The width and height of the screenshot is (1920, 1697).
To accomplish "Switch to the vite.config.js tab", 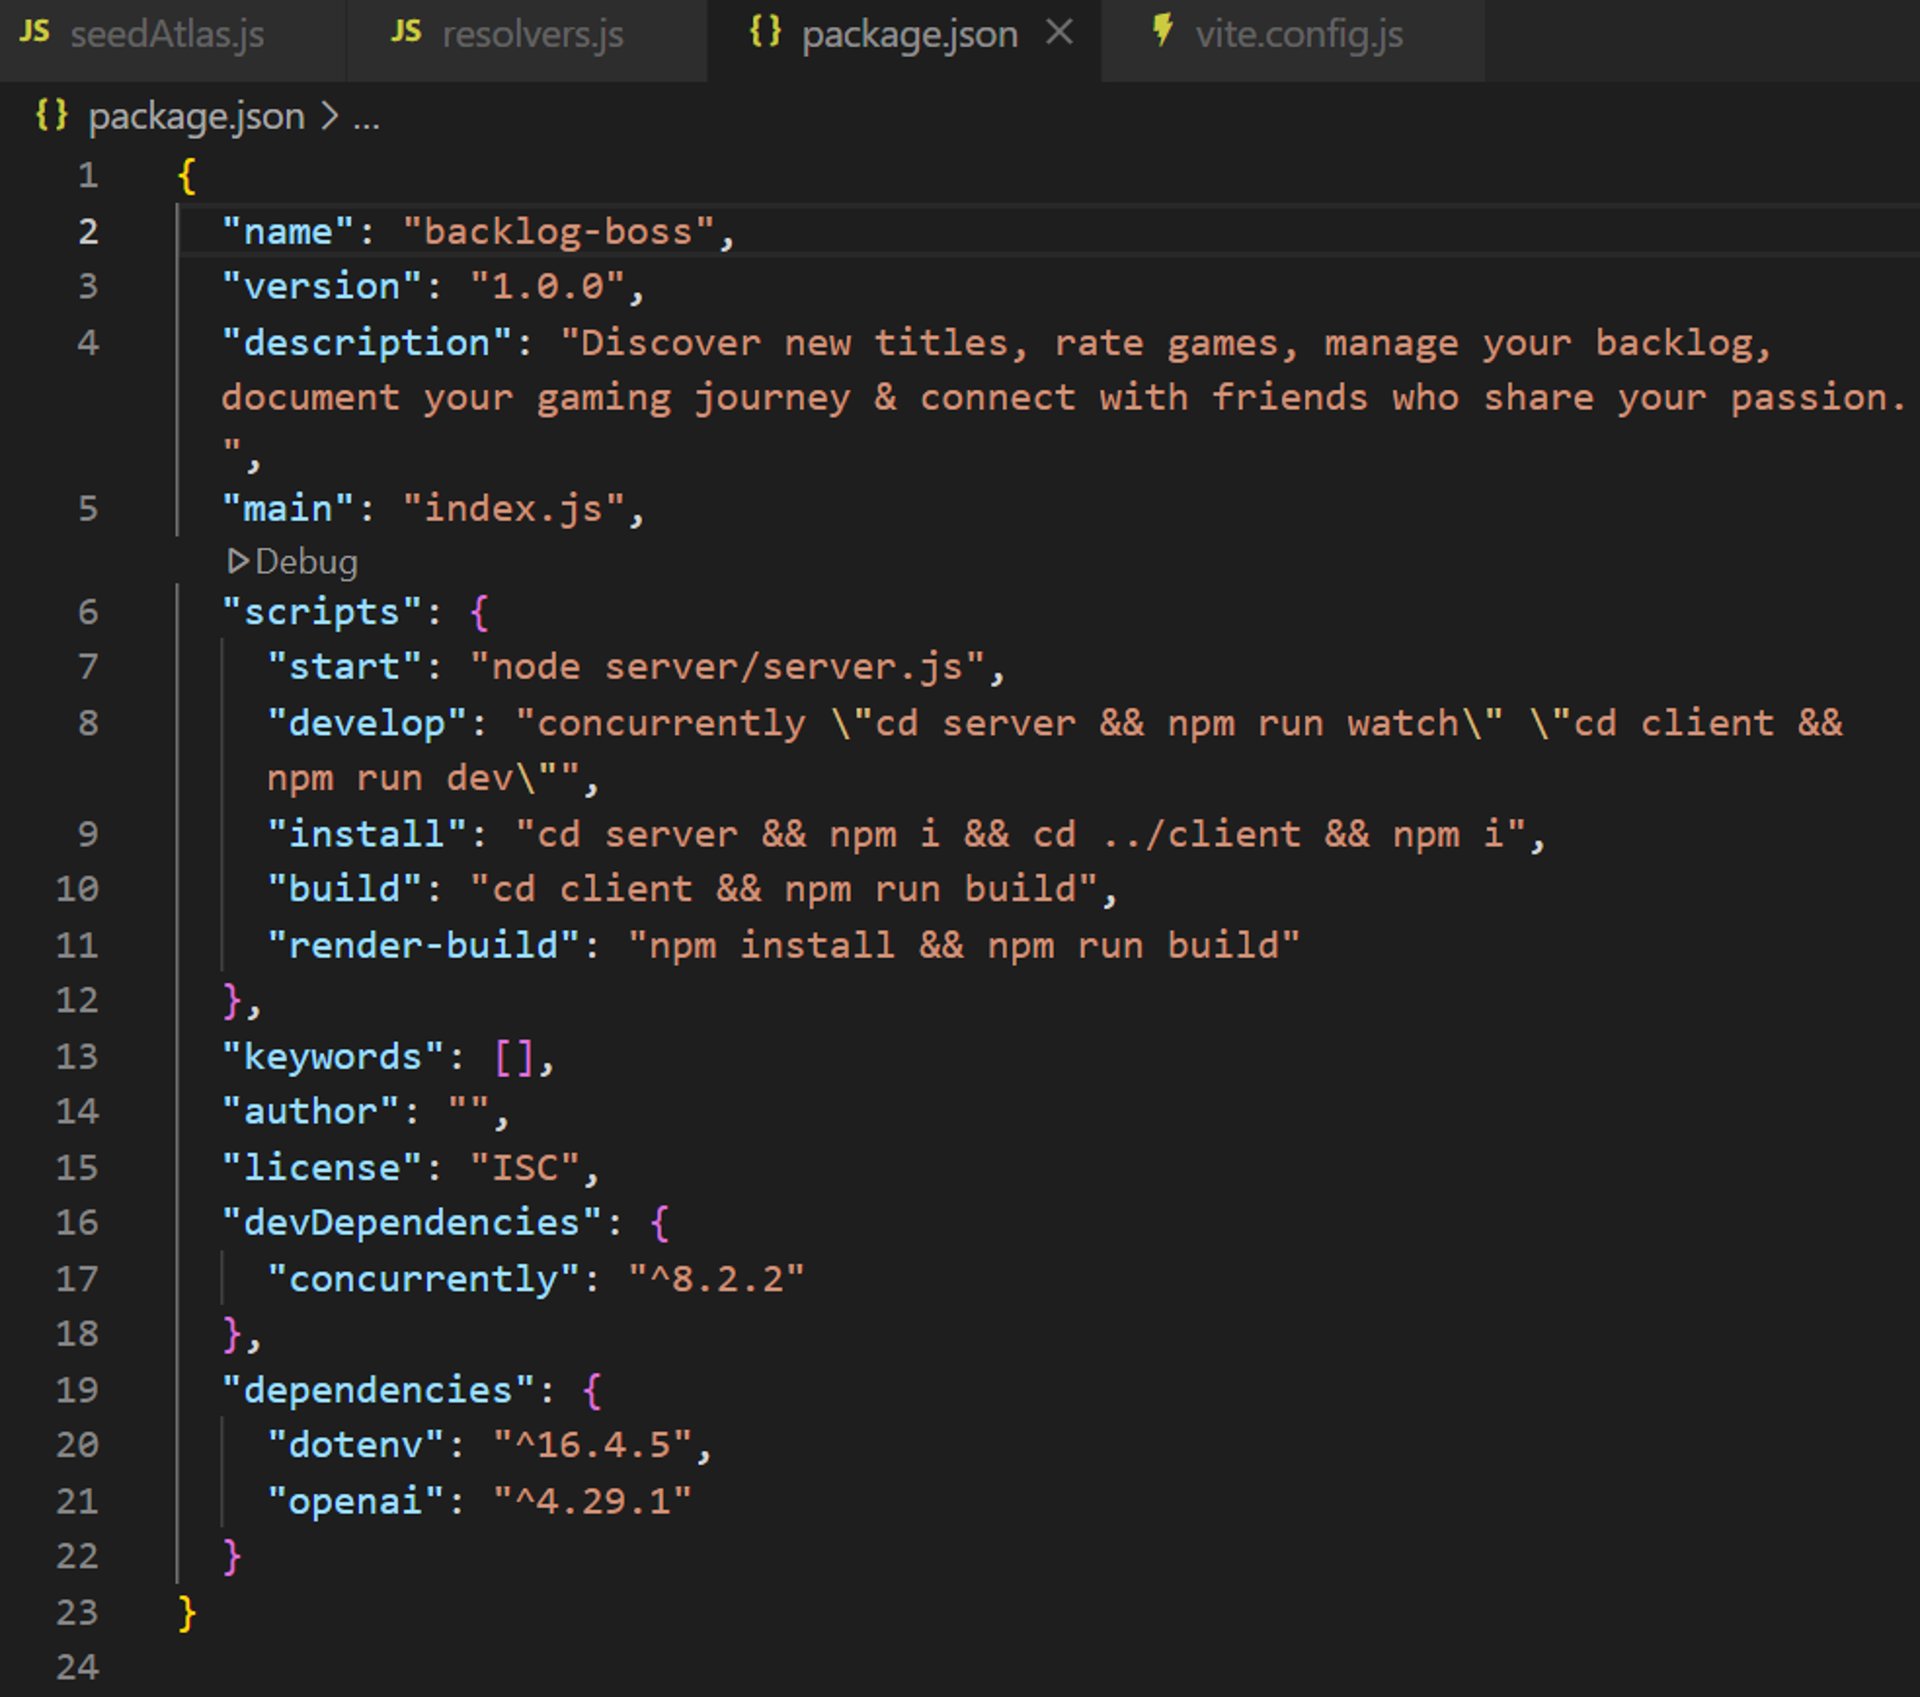I will point(1299,35).
